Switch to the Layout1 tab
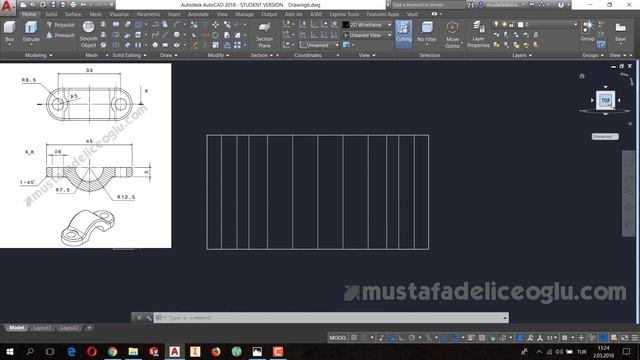This screenshot has width=640, height=360. tap(42, 328)
